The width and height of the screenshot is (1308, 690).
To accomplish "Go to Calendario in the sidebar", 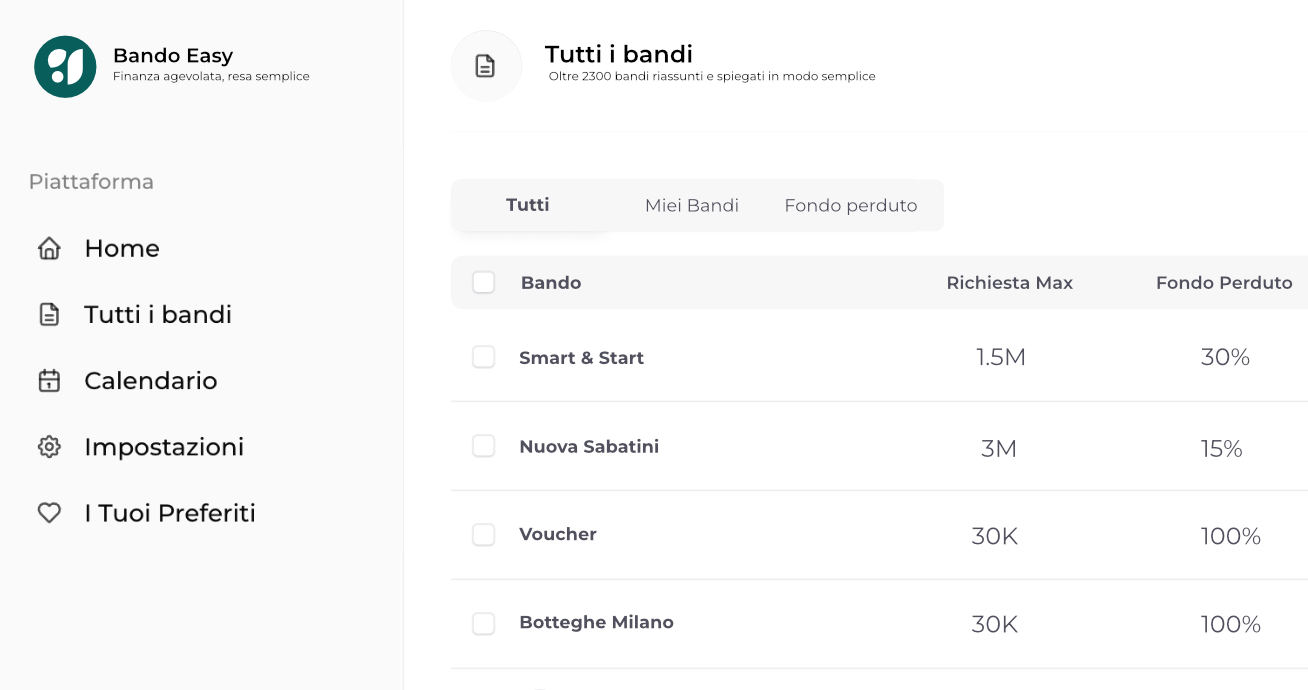I will pyautogui.click(x=151, y=381).
